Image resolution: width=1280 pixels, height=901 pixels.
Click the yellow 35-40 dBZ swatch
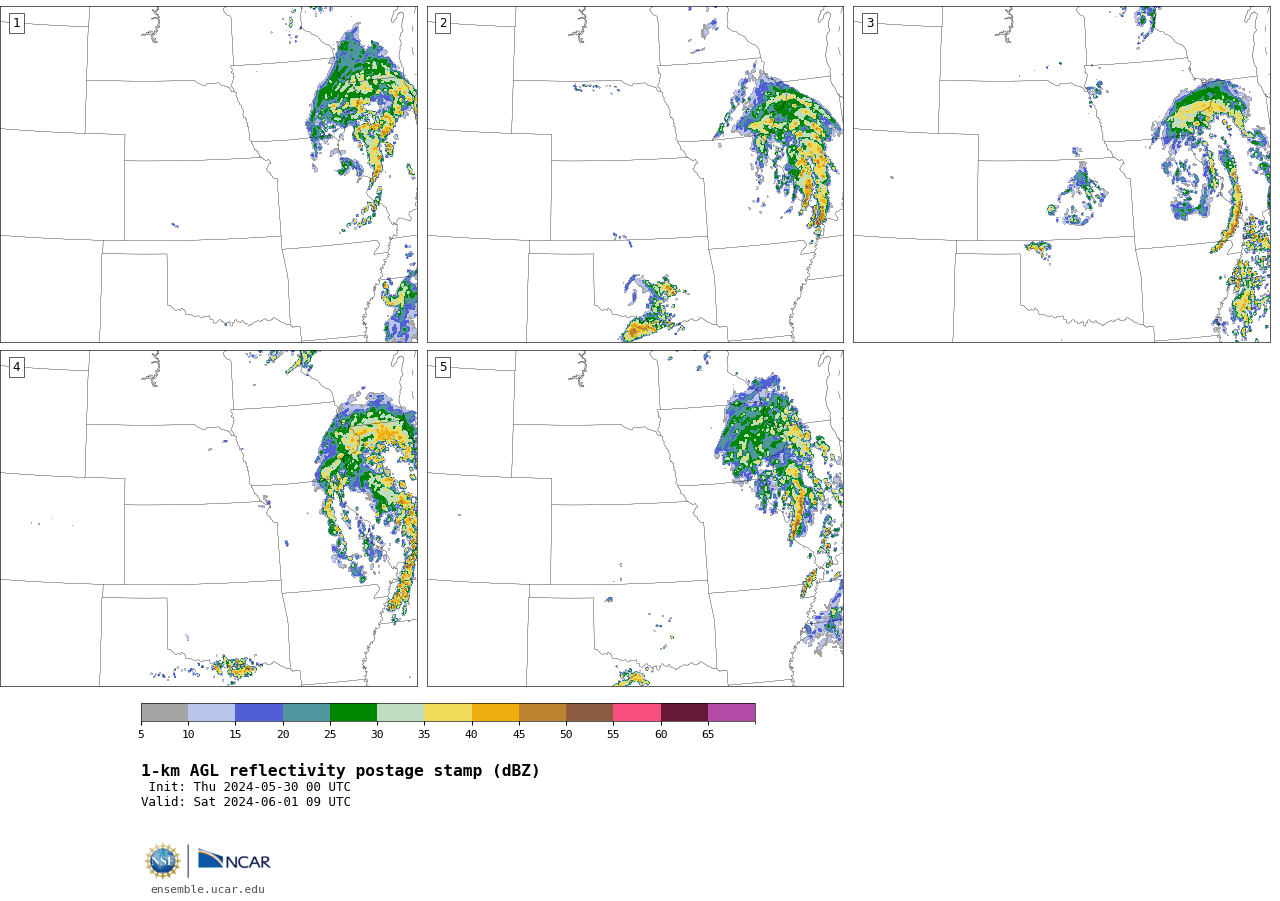point(448,713)
